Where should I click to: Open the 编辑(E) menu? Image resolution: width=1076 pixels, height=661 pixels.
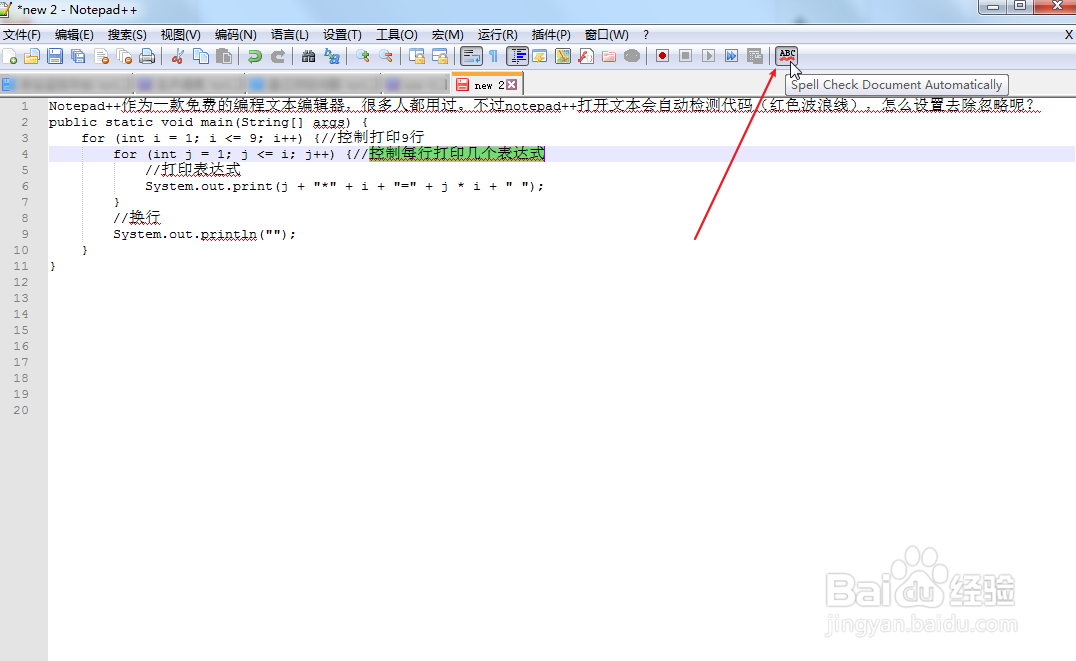pyautogui.click(x=74, y=34)
